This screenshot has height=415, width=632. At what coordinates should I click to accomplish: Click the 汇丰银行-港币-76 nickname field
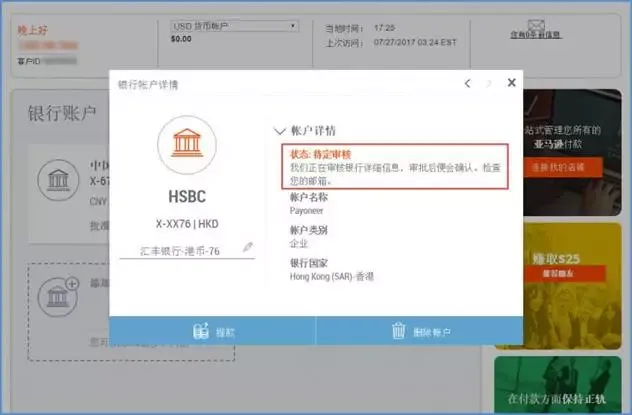tap(187, 251)
